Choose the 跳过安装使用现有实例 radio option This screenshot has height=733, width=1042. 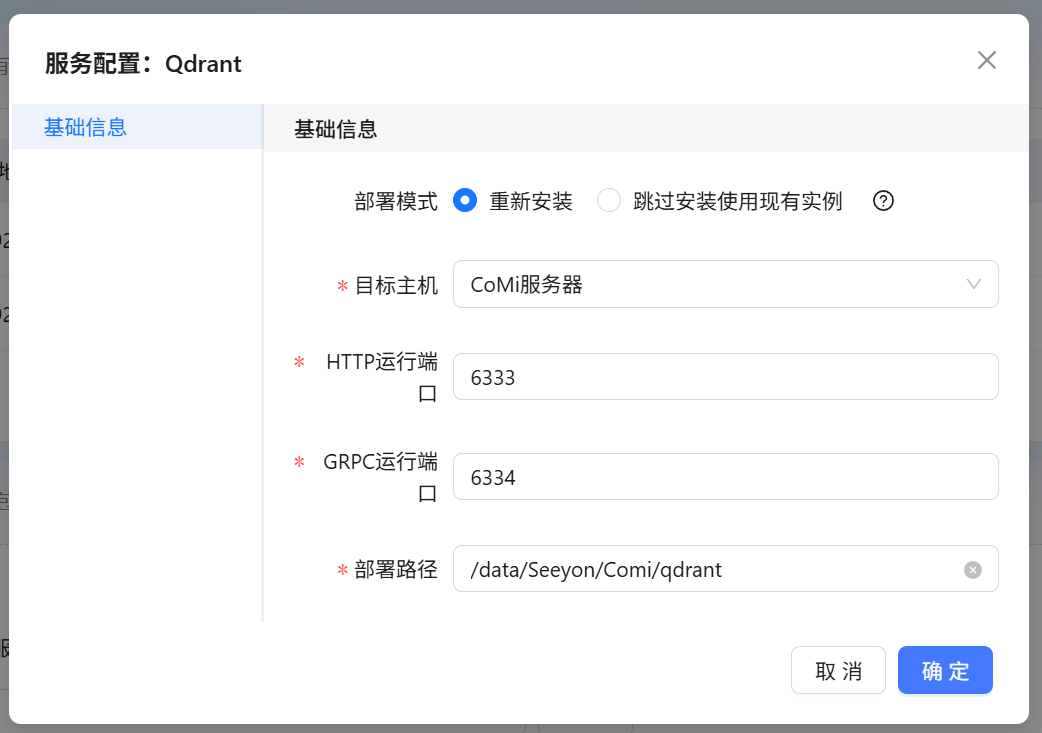pyautogui.click(x=609, y=201)
